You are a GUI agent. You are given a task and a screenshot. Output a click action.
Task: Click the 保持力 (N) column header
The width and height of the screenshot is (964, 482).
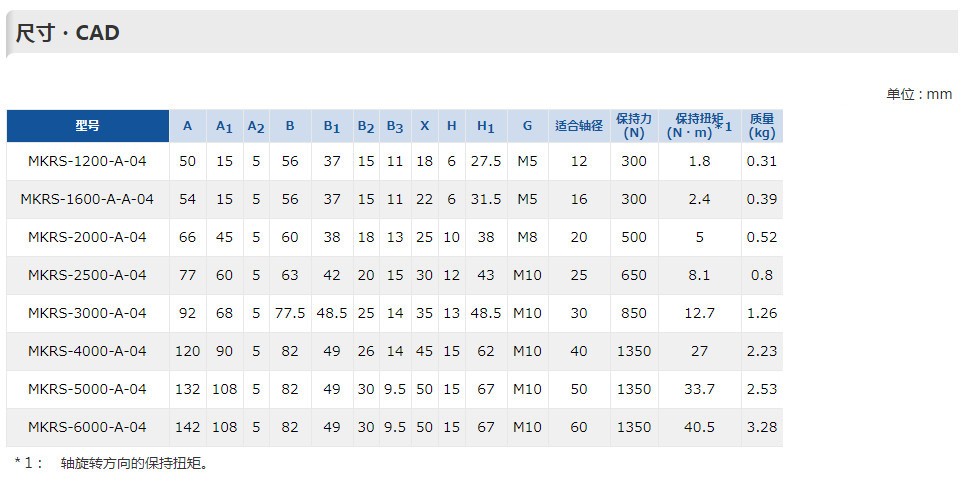coord(634,126)
